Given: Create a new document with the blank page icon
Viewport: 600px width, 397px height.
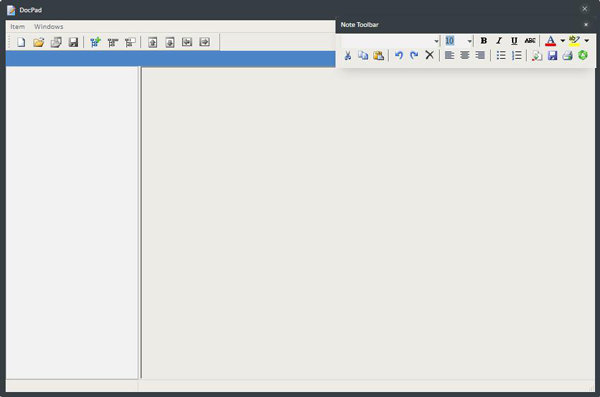Looking at the screenshot, I should [x=21, y=42].
